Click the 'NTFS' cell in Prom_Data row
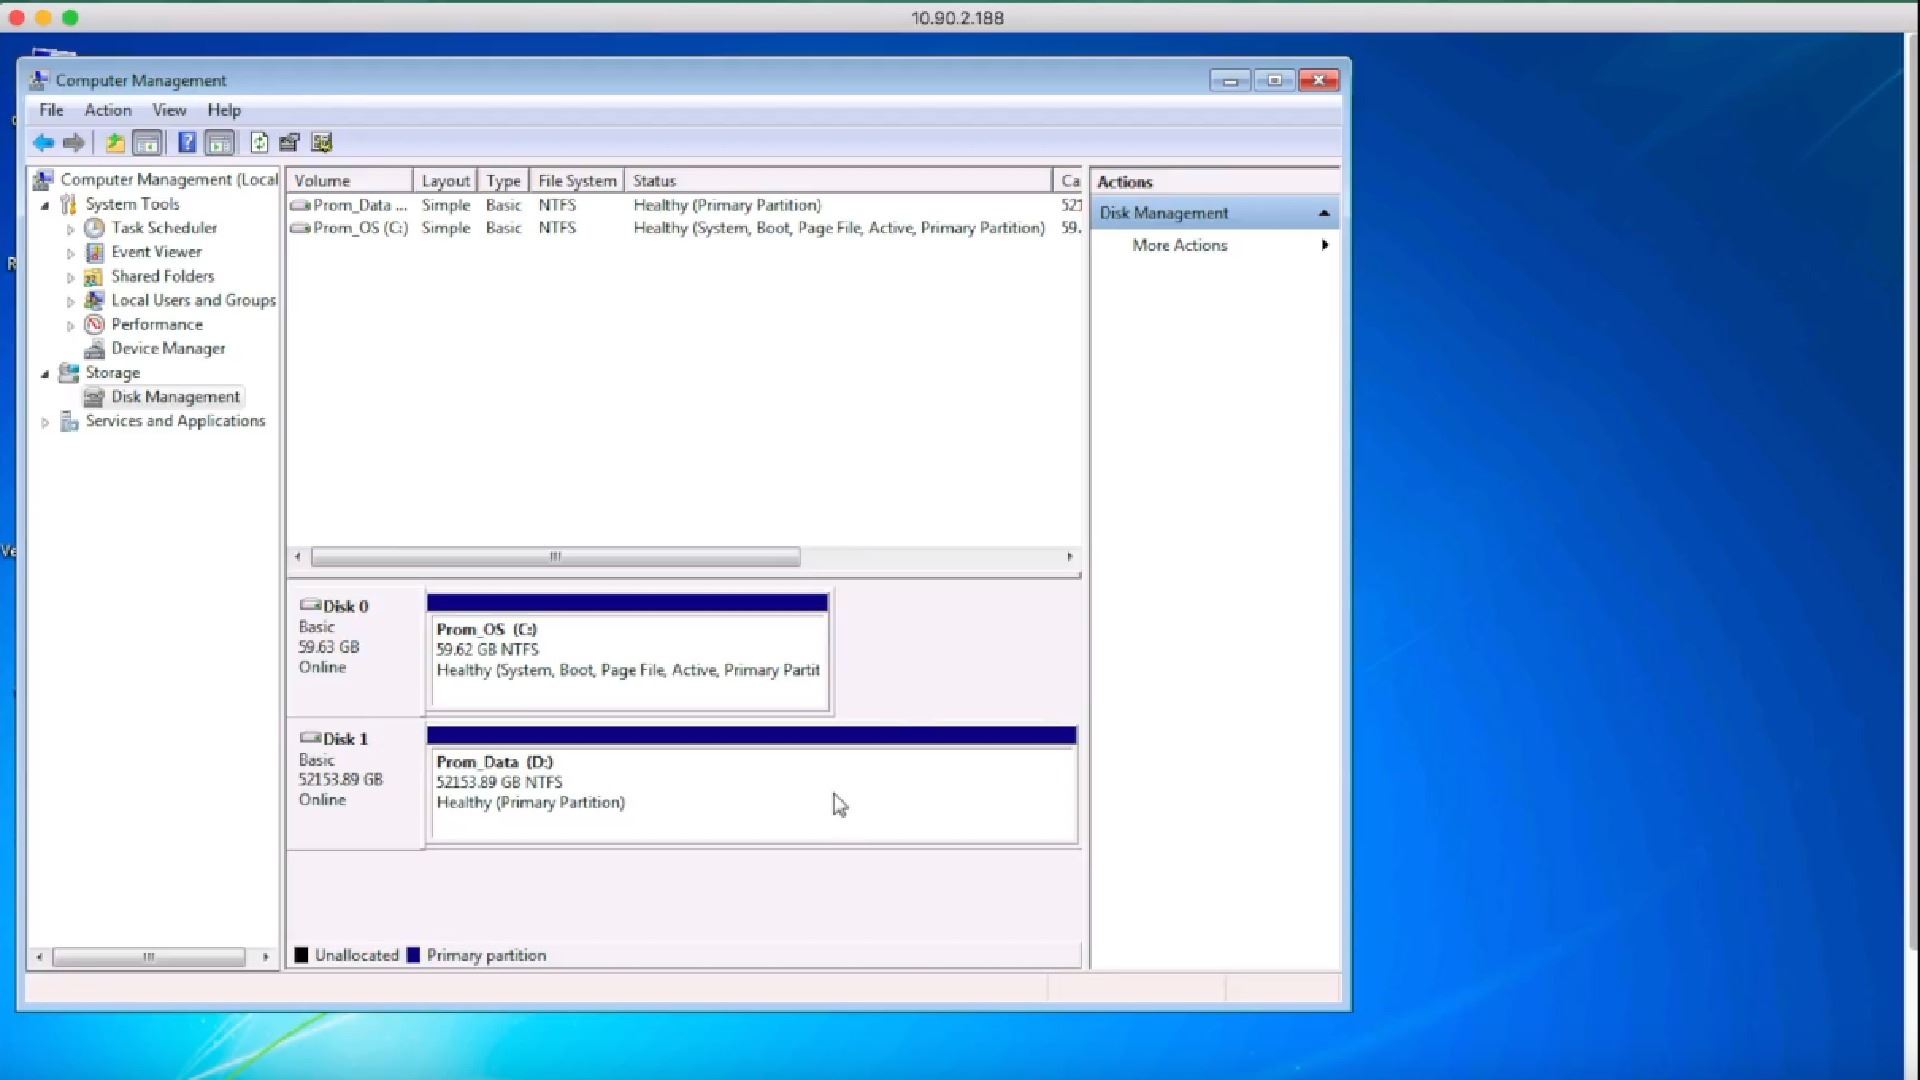Image resolution: width=1920 pixels, height=1080 pixels. (x=557, y=205)
